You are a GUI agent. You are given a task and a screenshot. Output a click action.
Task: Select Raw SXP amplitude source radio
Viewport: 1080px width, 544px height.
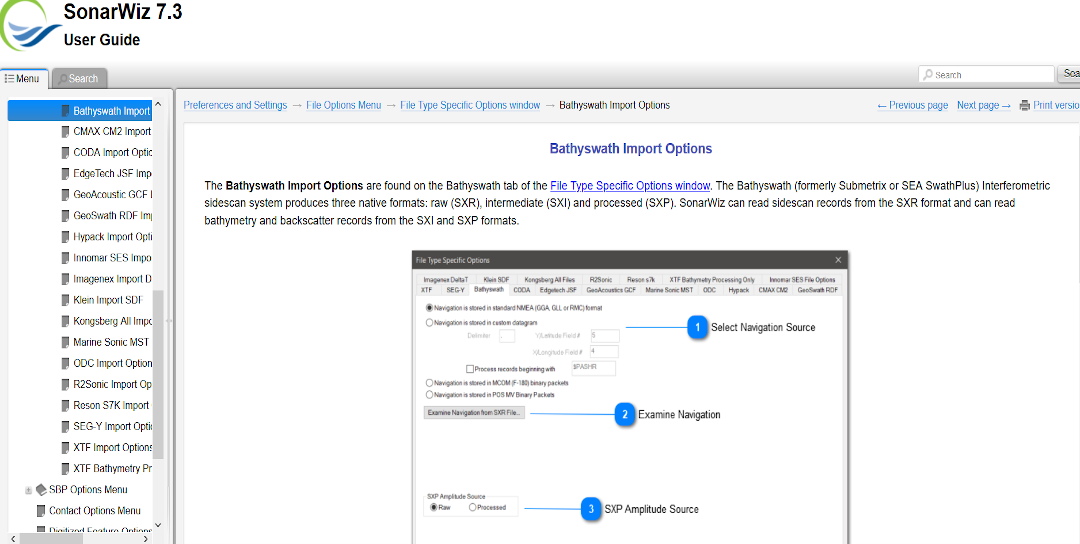434,508
